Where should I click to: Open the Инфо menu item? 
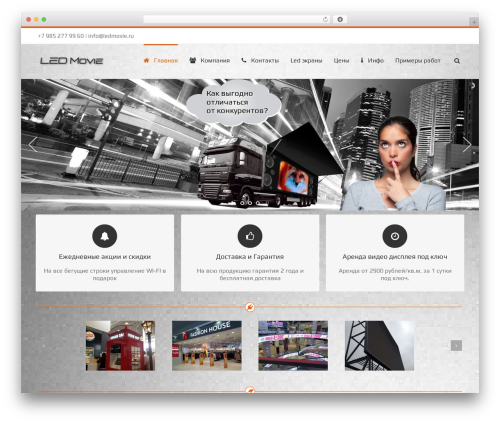coord(372,61)
